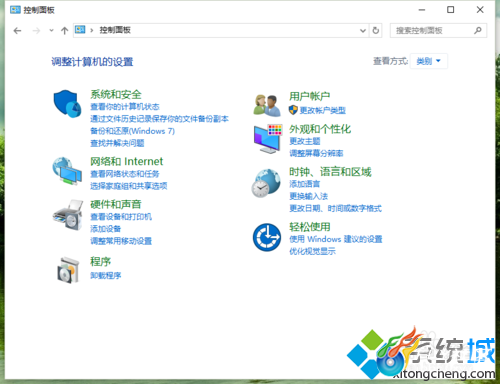
Task: Open 调整屏幕分辨率 link
Action: pyautogui.click(x=316, y=153)
